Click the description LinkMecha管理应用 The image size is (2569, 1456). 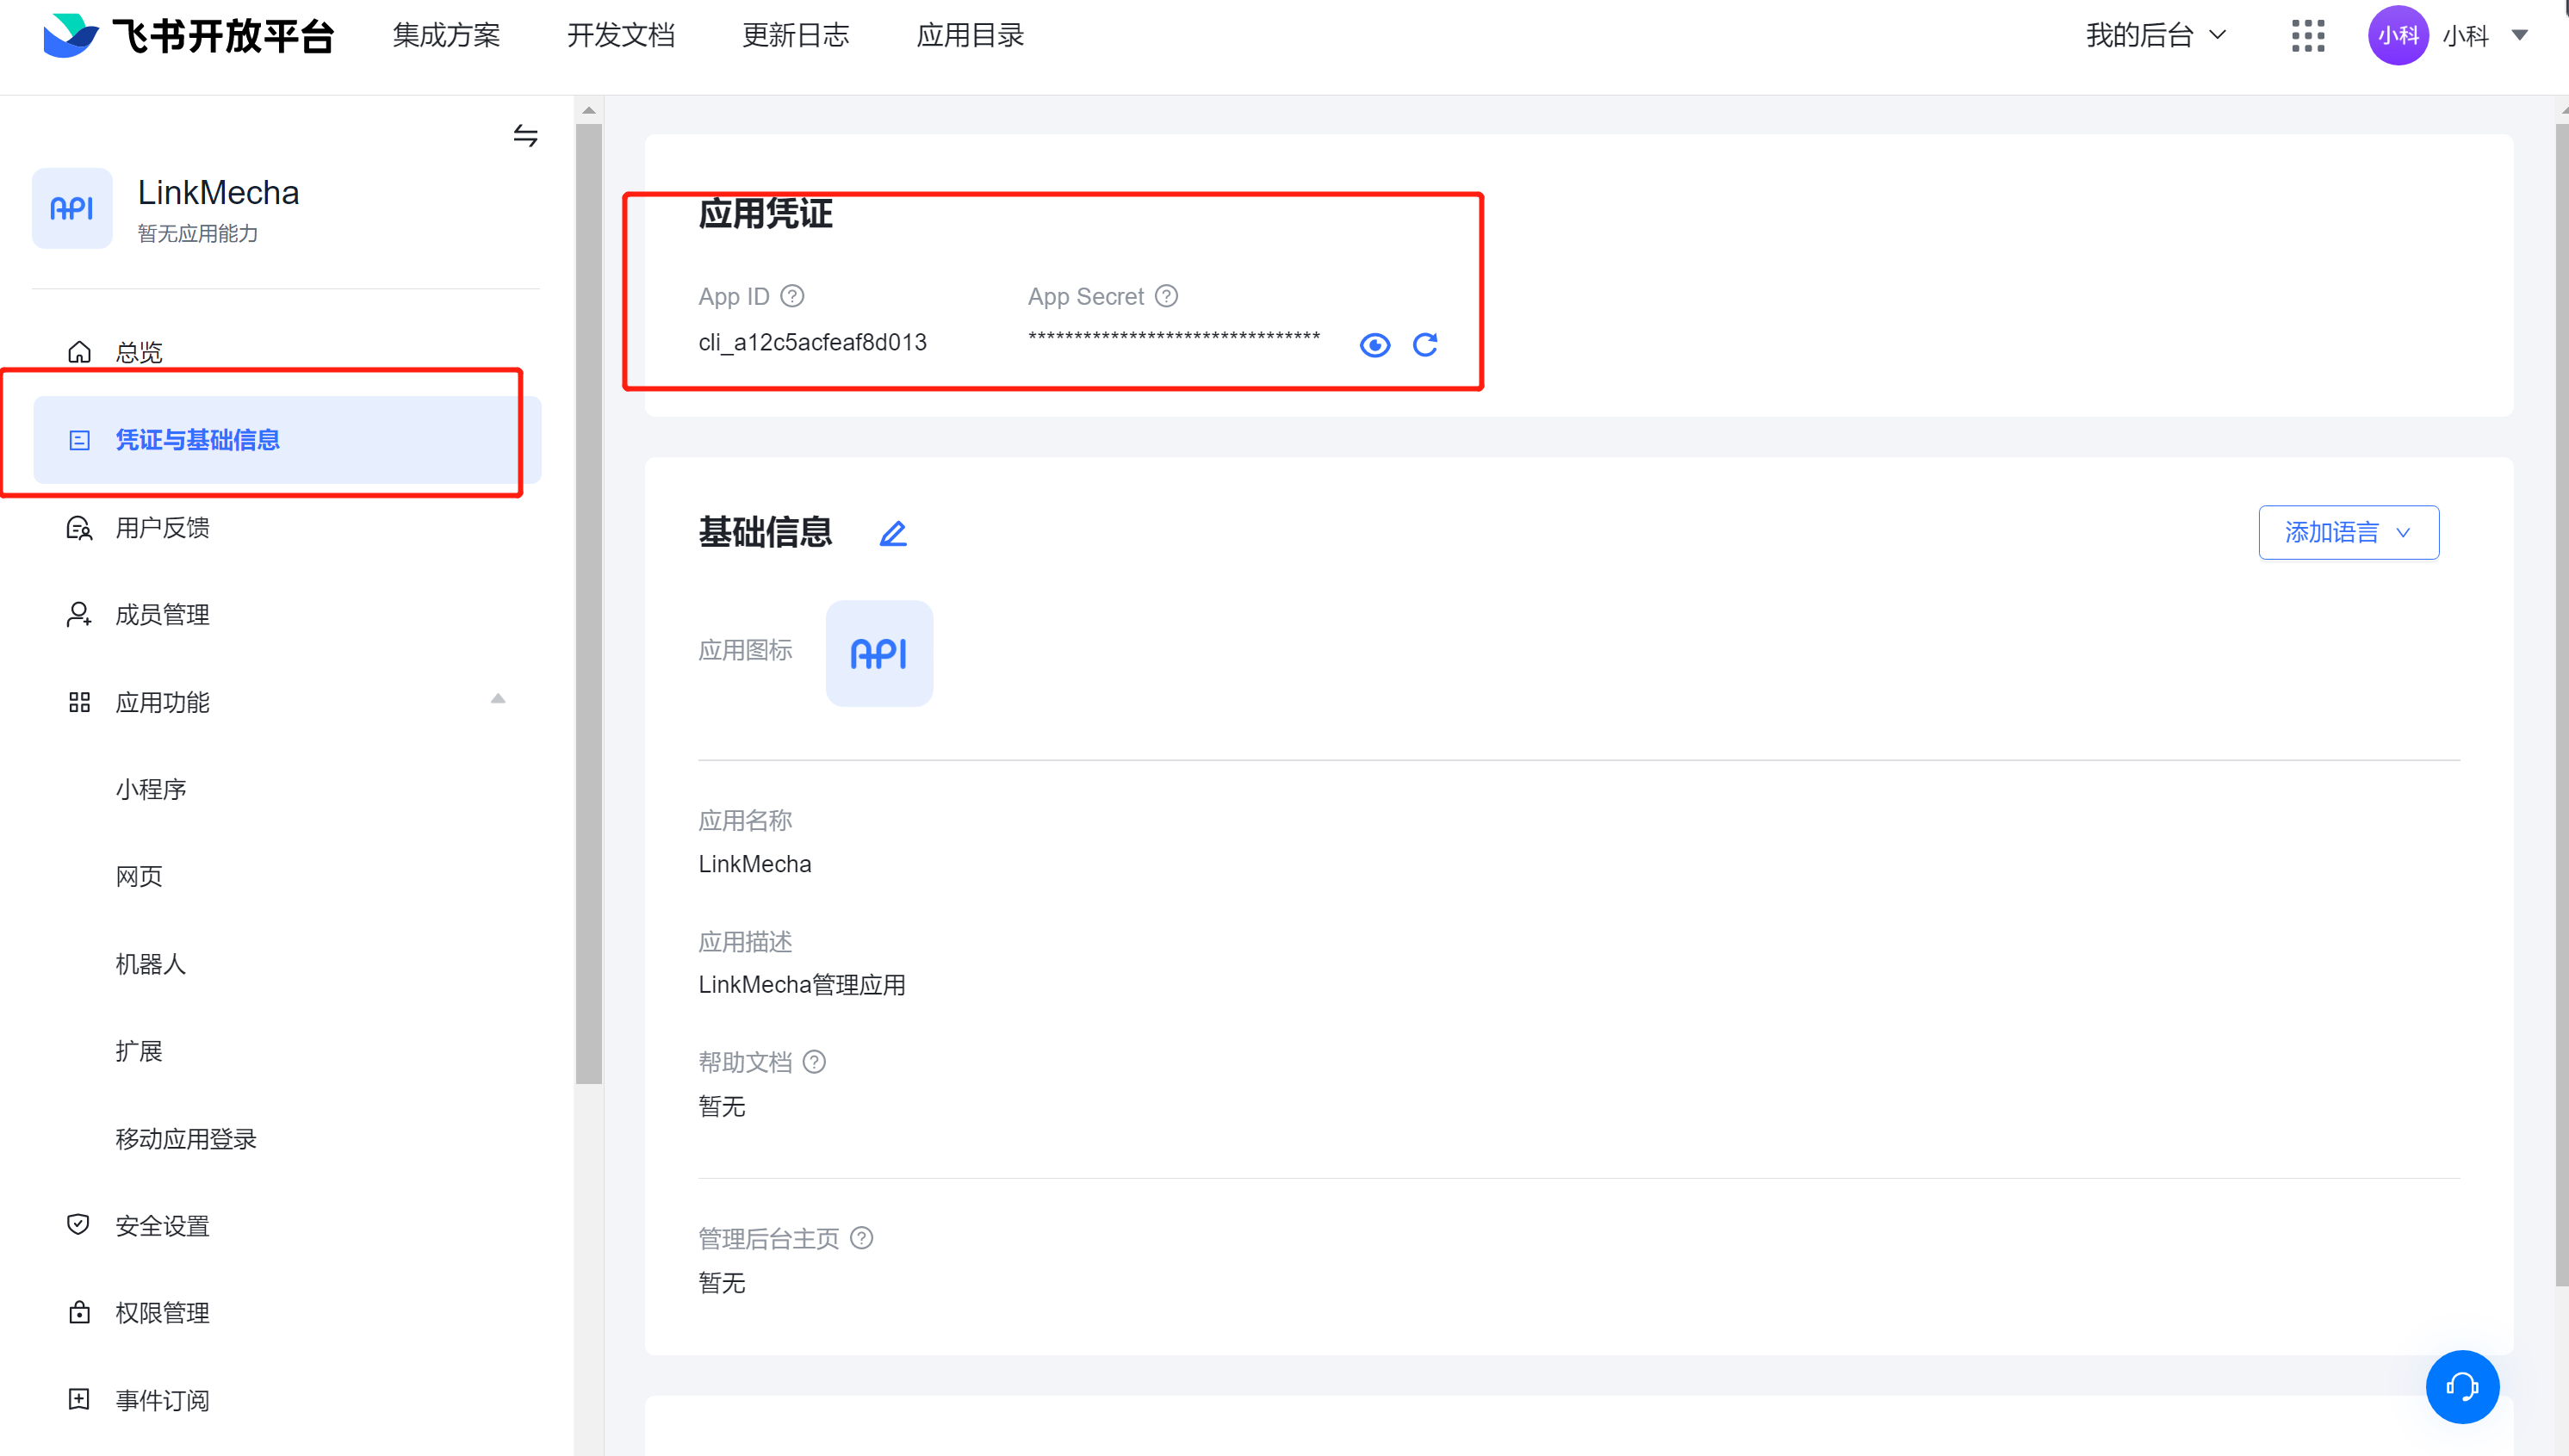coord(802,985)
